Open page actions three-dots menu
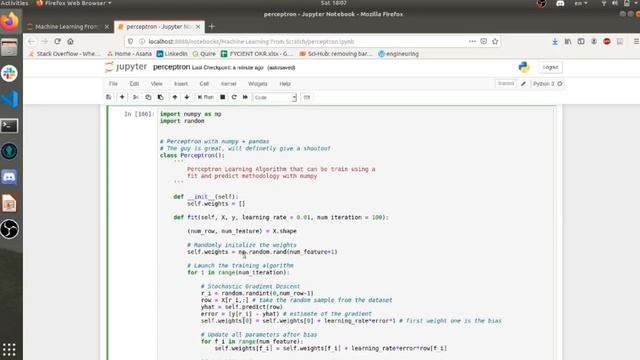This screenshot has width=640, height=360. click(472, 41)
